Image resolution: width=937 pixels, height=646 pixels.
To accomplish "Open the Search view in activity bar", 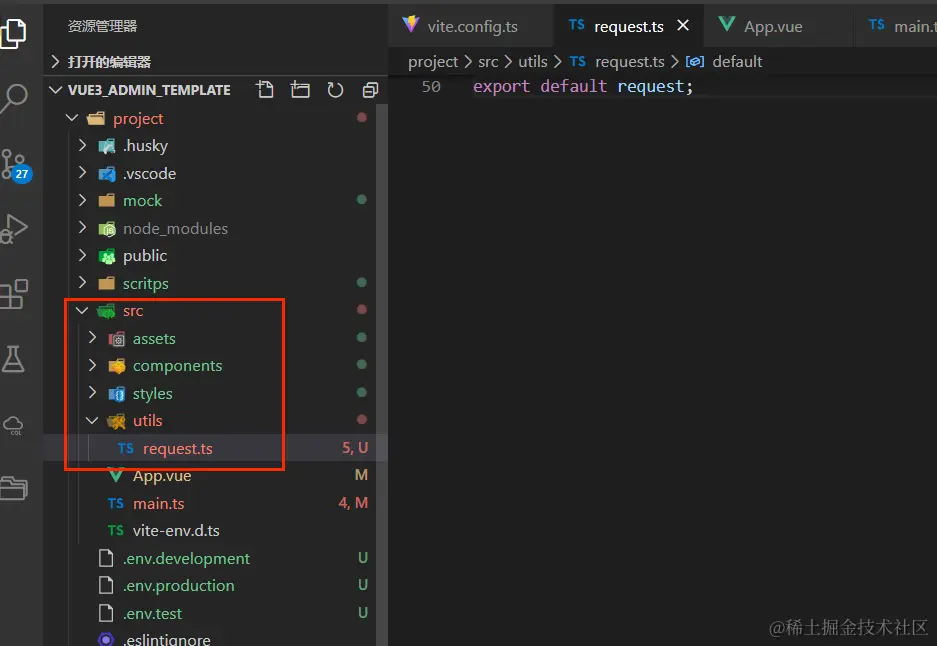I will [x=13, y=98].
